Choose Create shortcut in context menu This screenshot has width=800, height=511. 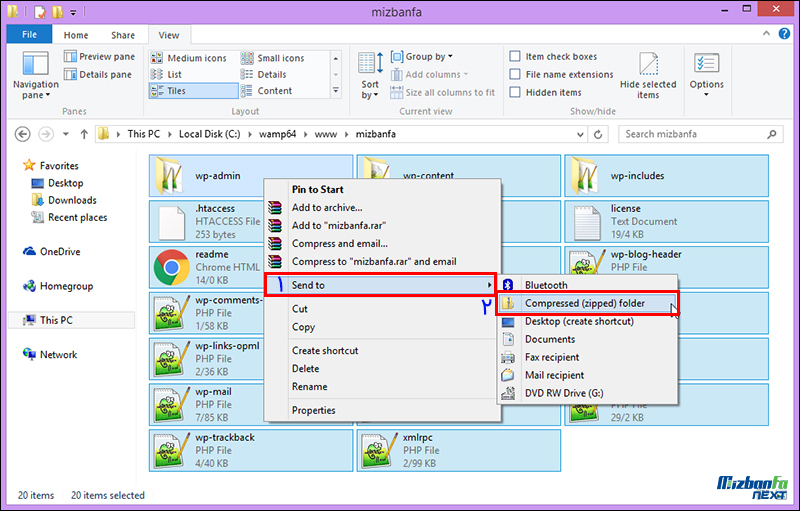(325, 351)
